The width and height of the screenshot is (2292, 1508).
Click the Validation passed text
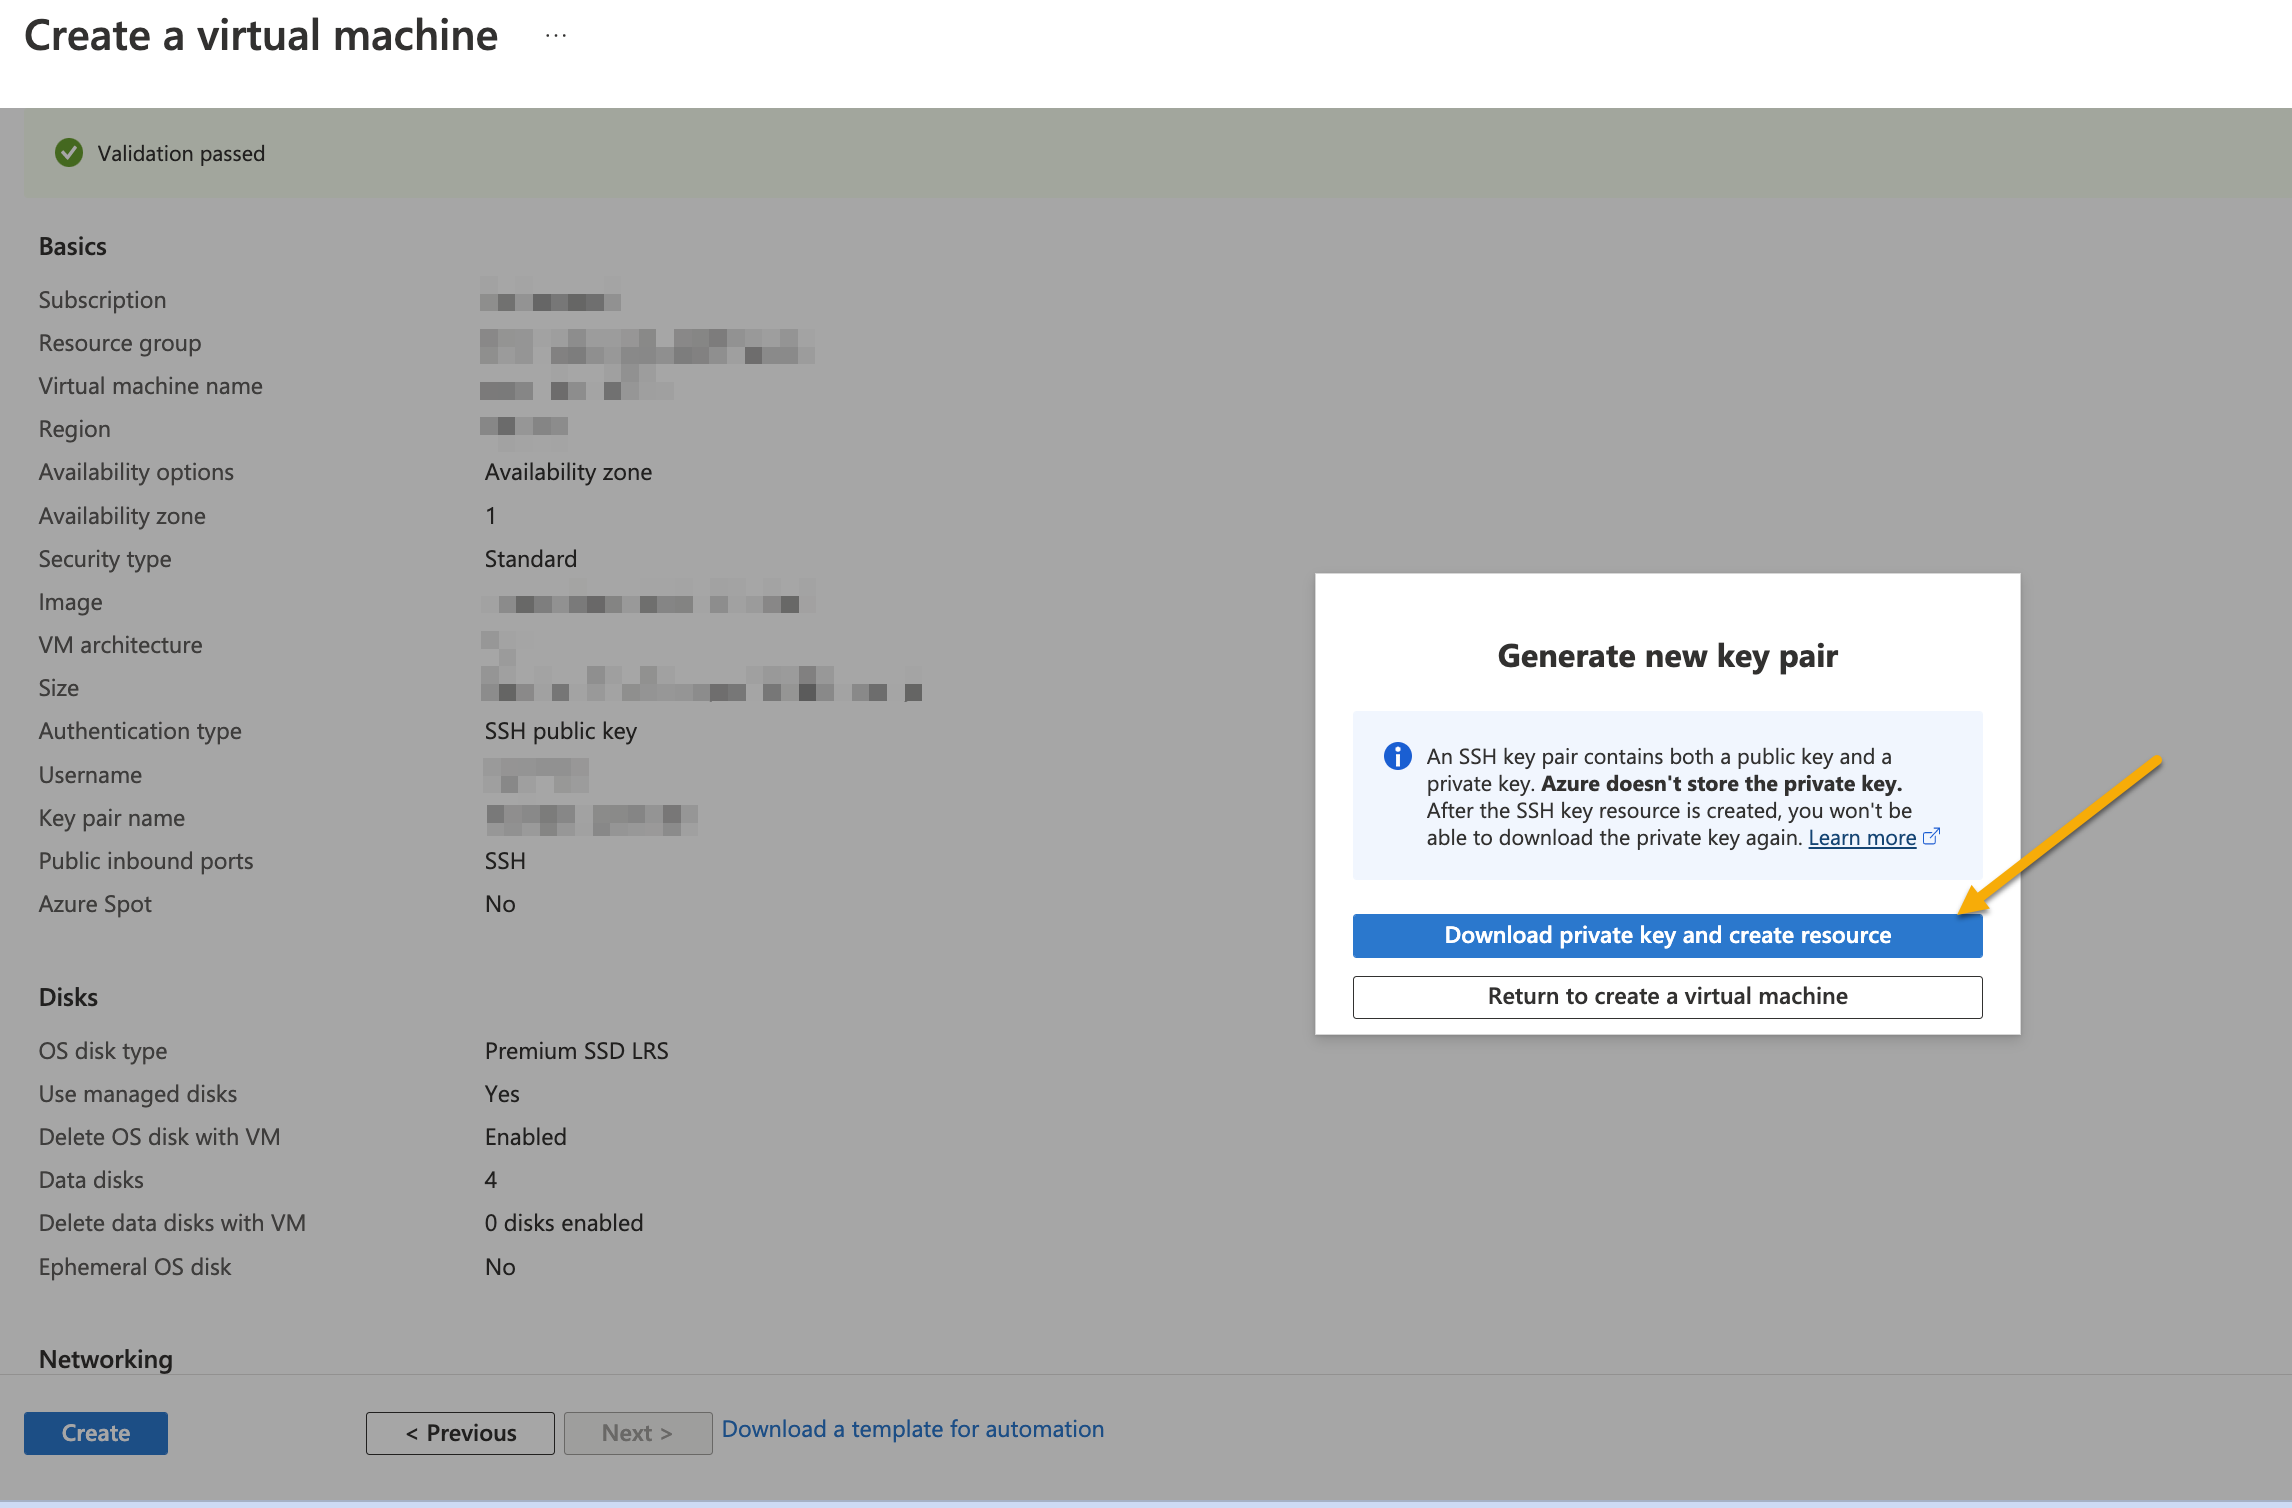click(181, 153)
